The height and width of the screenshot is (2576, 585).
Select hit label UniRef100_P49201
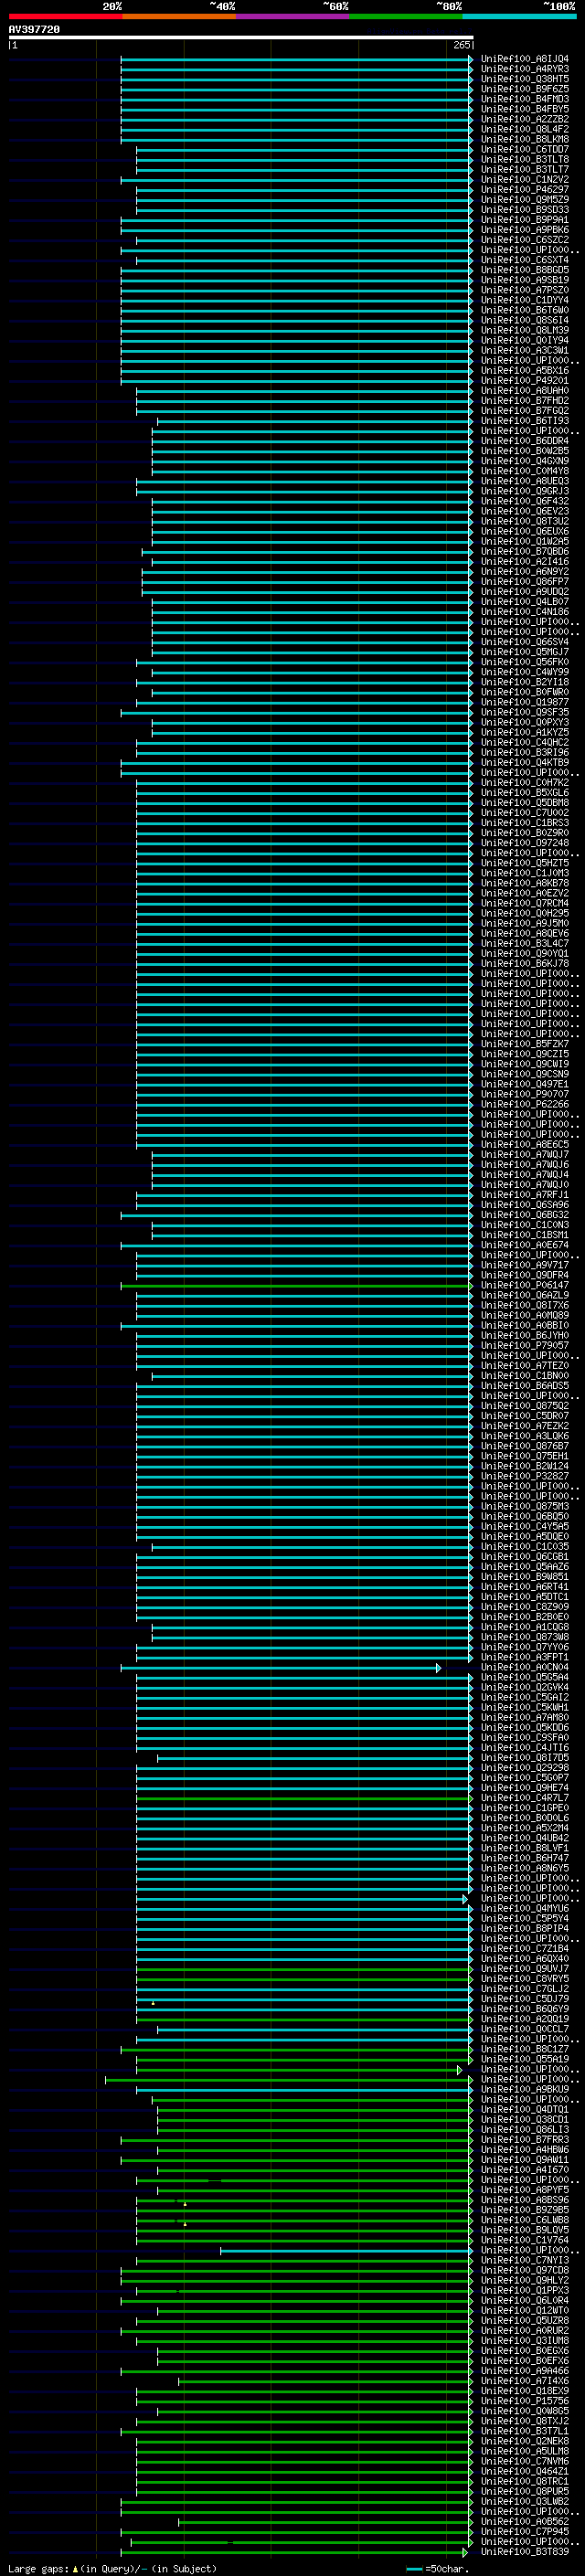click(525, 380)
